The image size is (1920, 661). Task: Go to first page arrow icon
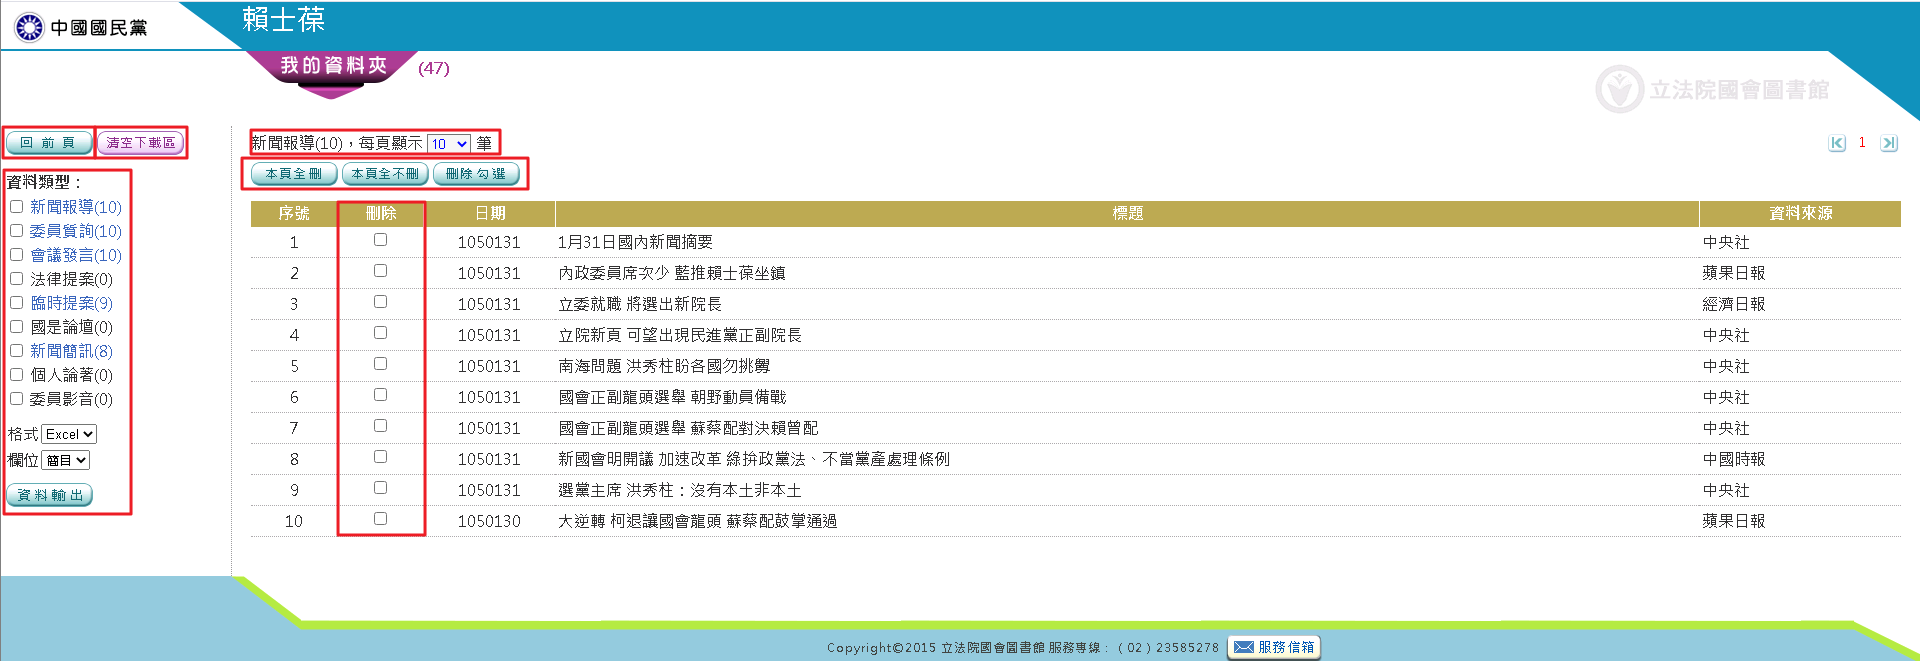(1837, 143)
